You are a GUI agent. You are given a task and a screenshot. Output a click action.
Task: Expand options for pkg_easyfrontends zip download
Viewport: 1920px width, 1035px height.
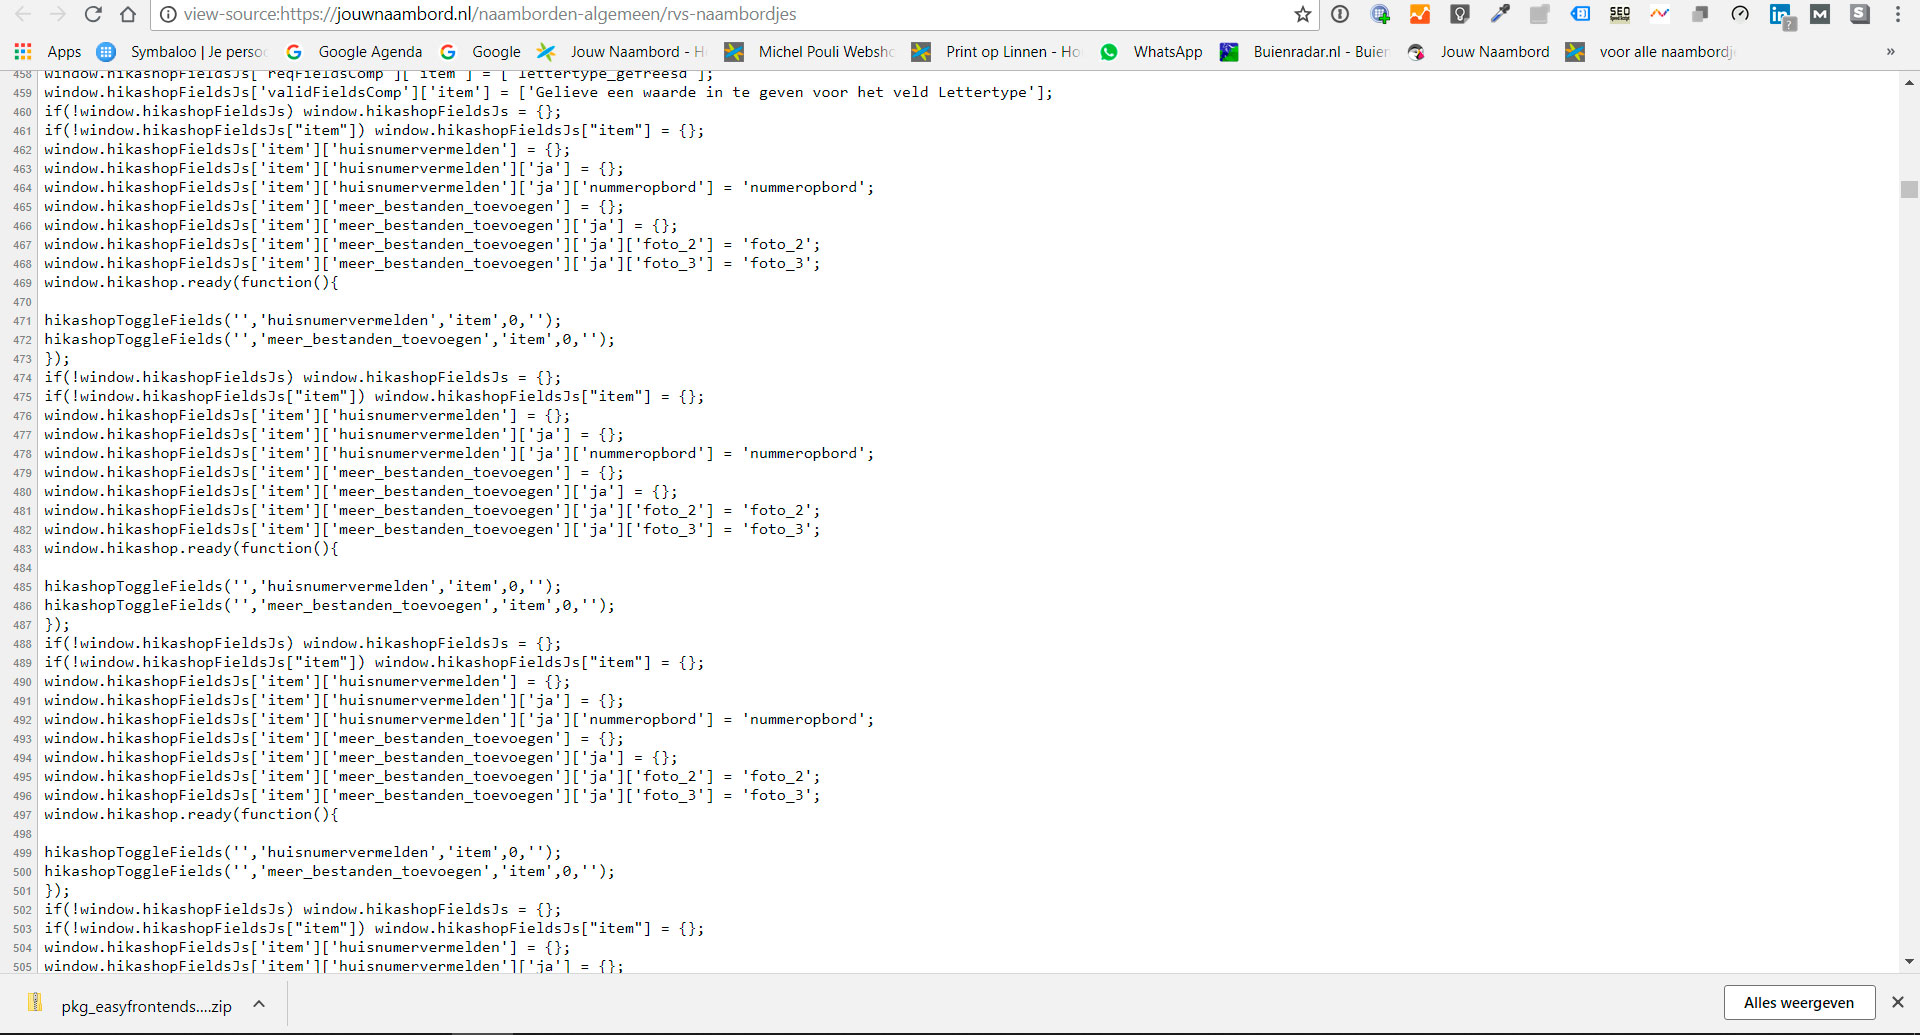(x=259, y=1004)
